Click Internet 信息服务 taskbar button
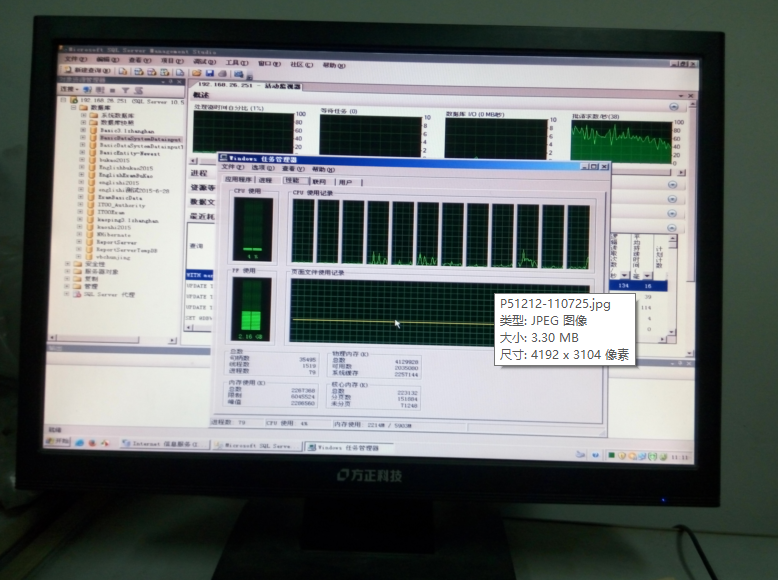Image resolution: width=778 pixels, height=580 pixels. click(165, 444)
